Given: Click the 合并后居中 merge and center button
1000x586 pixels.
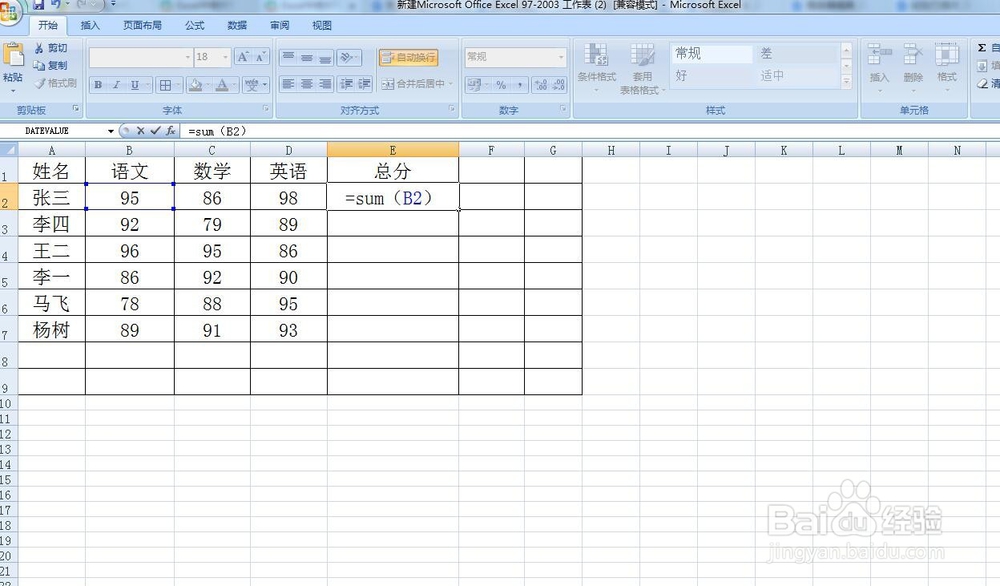Looking at the screenshot, I should pyautogui.click(x=413, y=84).
